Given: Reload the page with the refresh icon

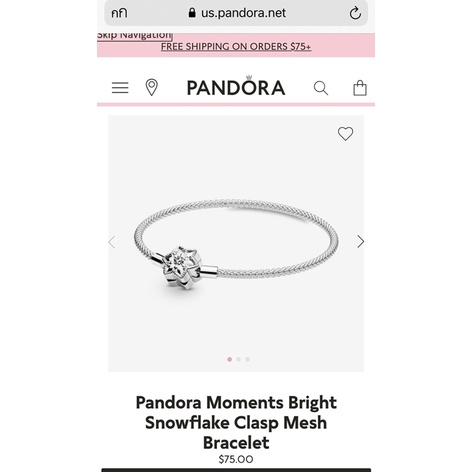Looking at the screenshot, I should point(355,13).
